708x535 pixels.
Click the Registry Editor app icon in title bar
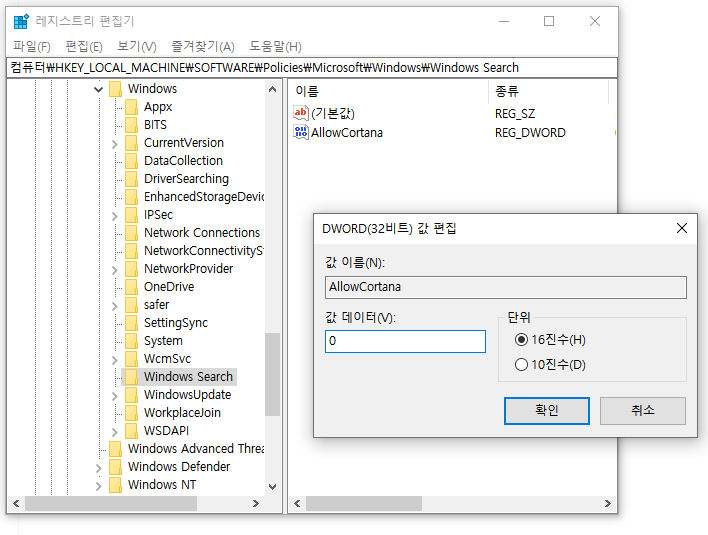tap(21, 21)
